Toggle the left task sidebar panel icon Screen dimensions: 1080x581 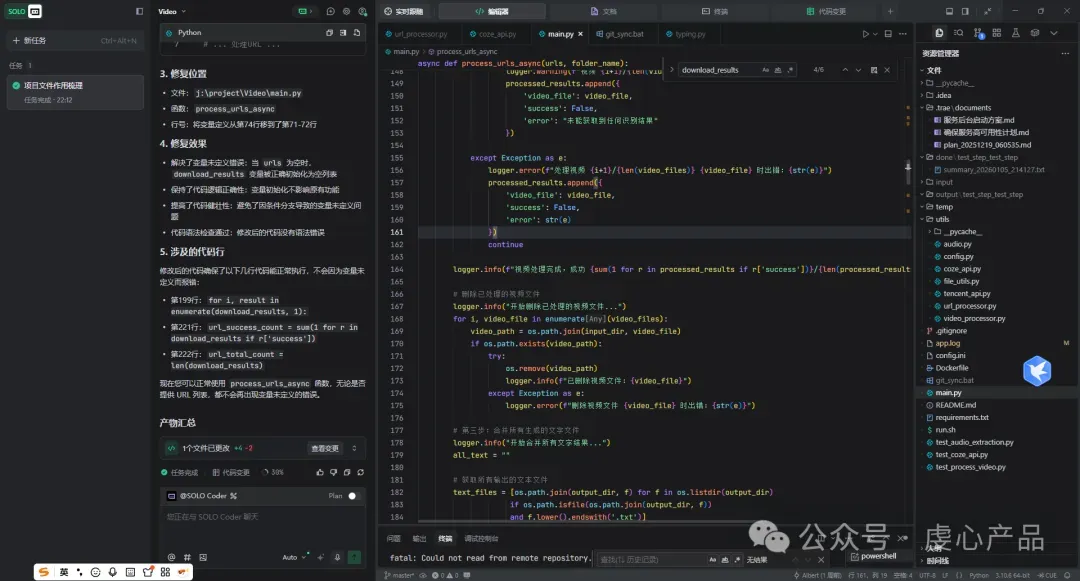point(139,11)
